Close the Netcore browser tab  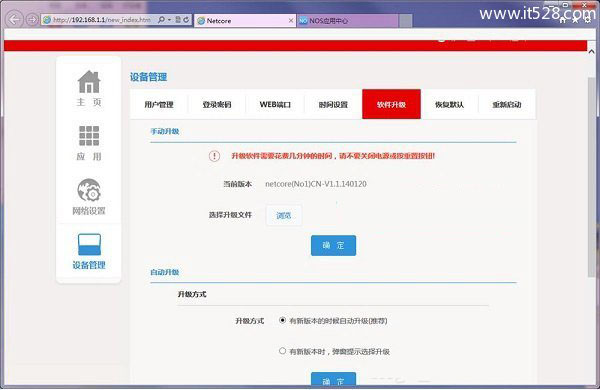tap(291, 20)
